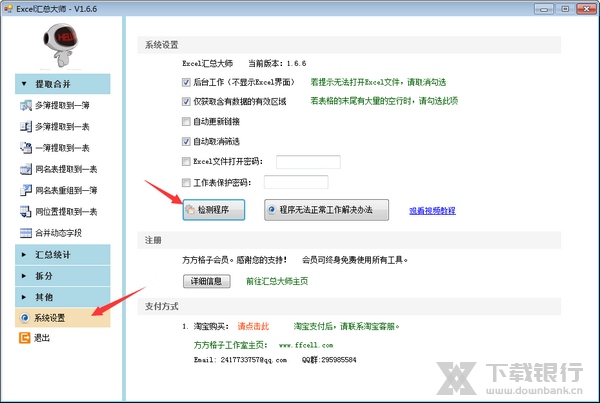Click 退出 to exit

[x=42, y=338]
